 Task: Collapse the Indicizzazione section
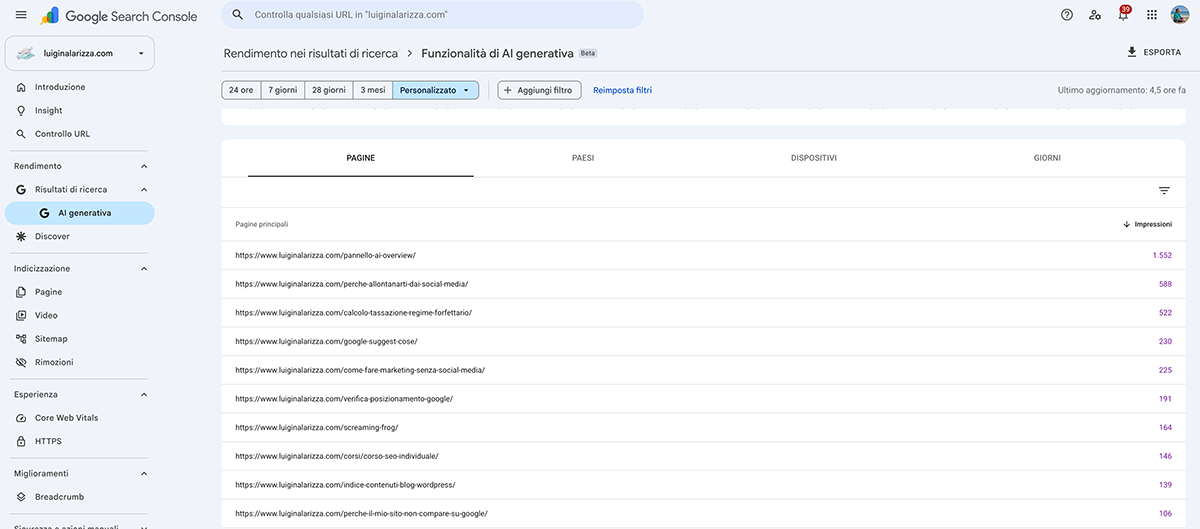tap(143, 268)
